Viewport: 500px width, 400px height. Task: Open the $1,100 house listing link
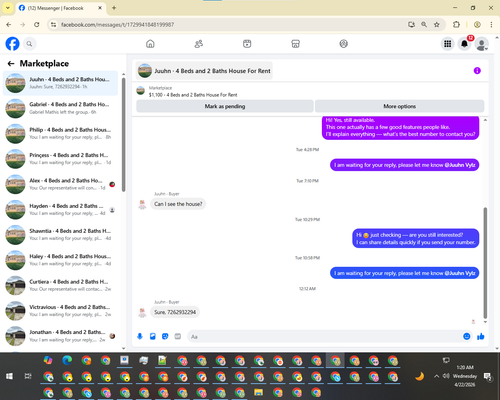click(193, 95)
